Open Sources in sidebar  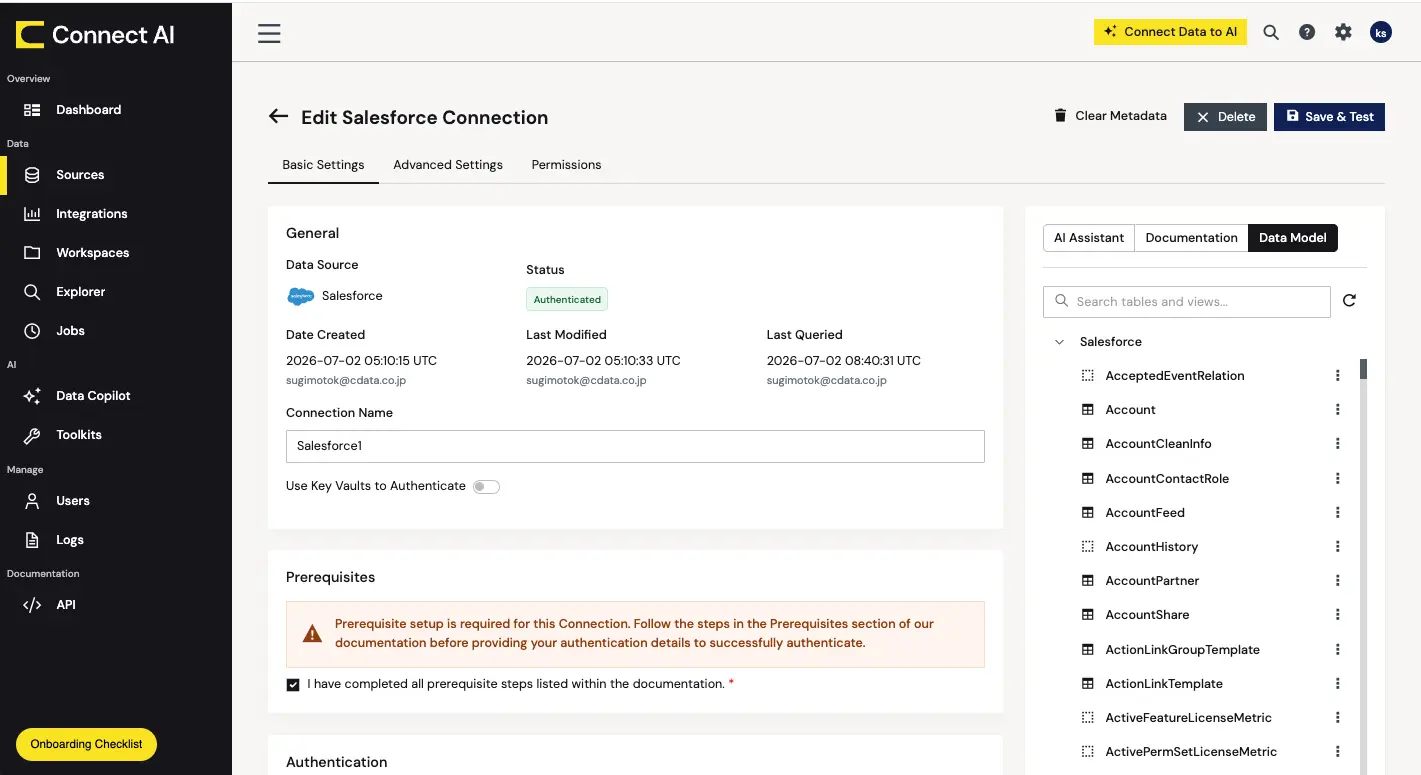click(80, 175)
